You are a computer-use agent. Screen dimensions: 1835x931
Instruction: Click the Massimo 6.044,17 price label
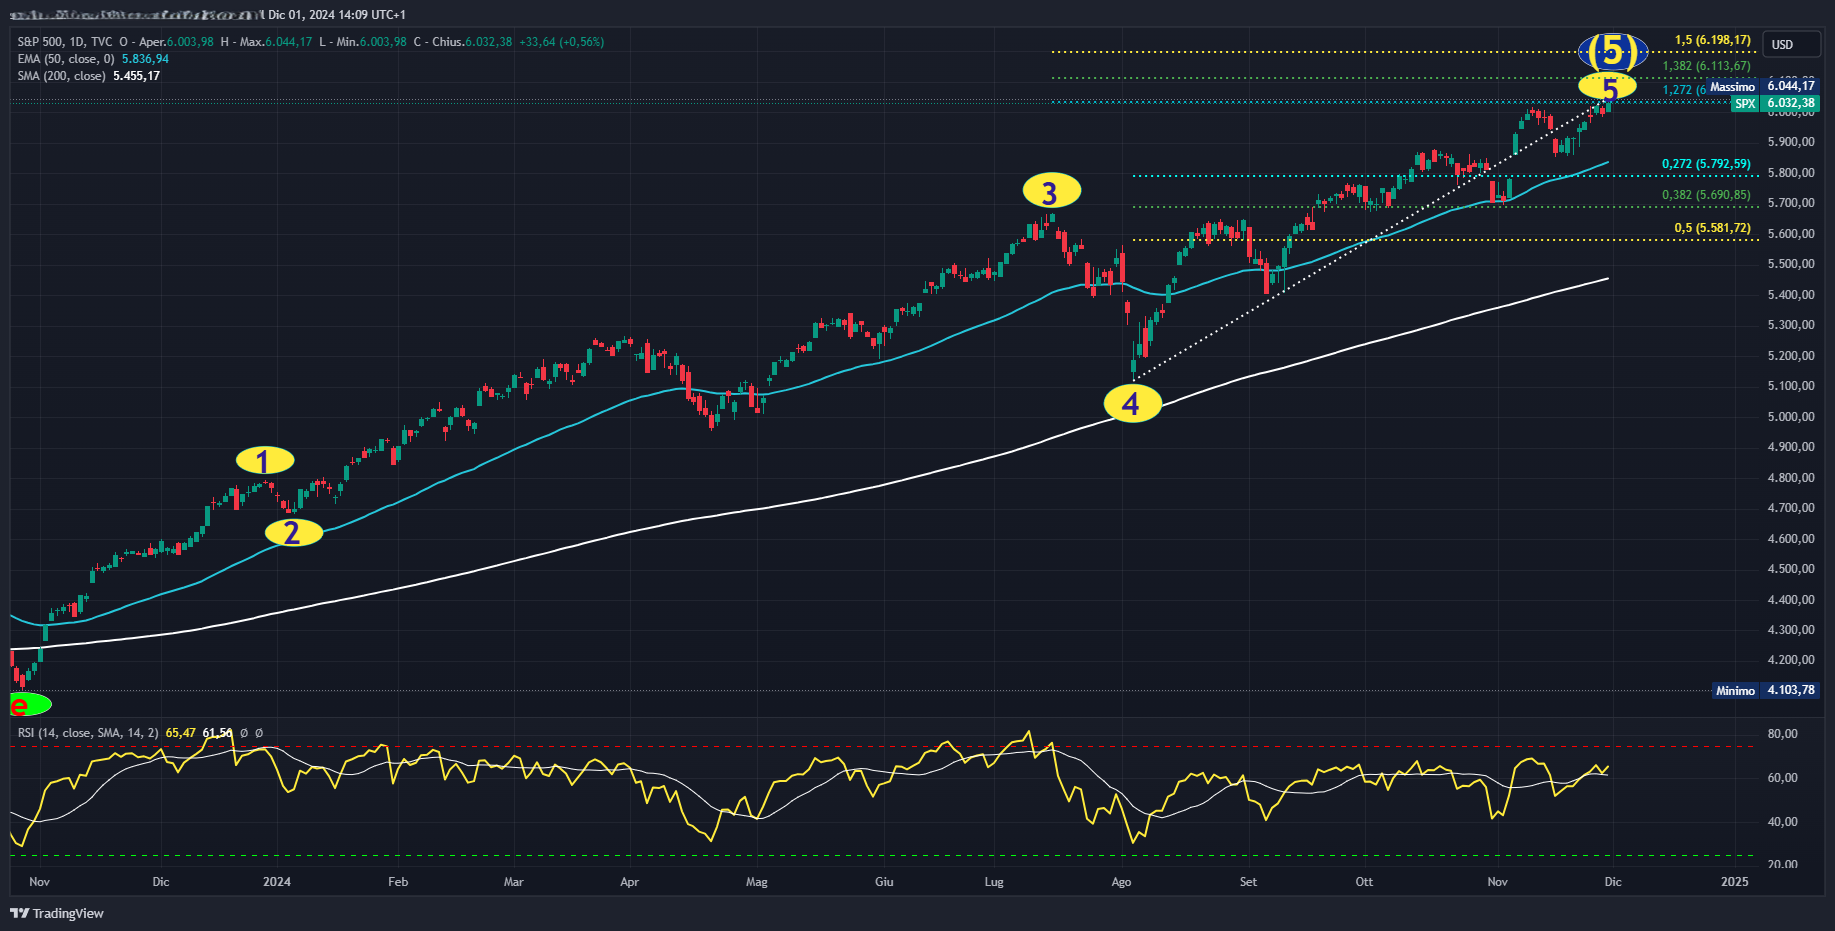[1762, 87]
